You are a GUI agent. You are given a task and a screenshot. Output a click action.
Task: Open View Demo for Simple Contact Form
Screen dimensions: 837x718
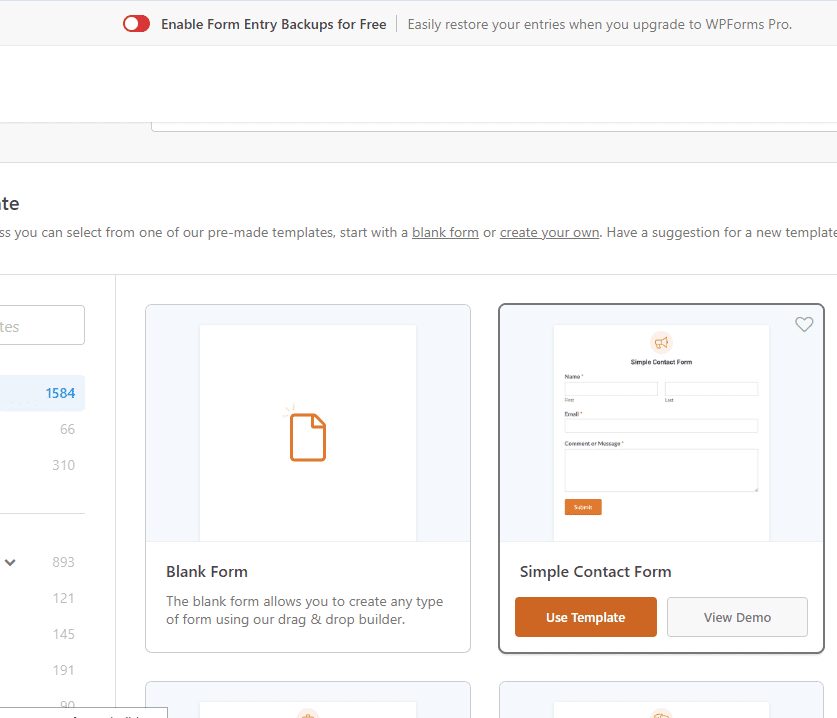(x=737, y=617)
